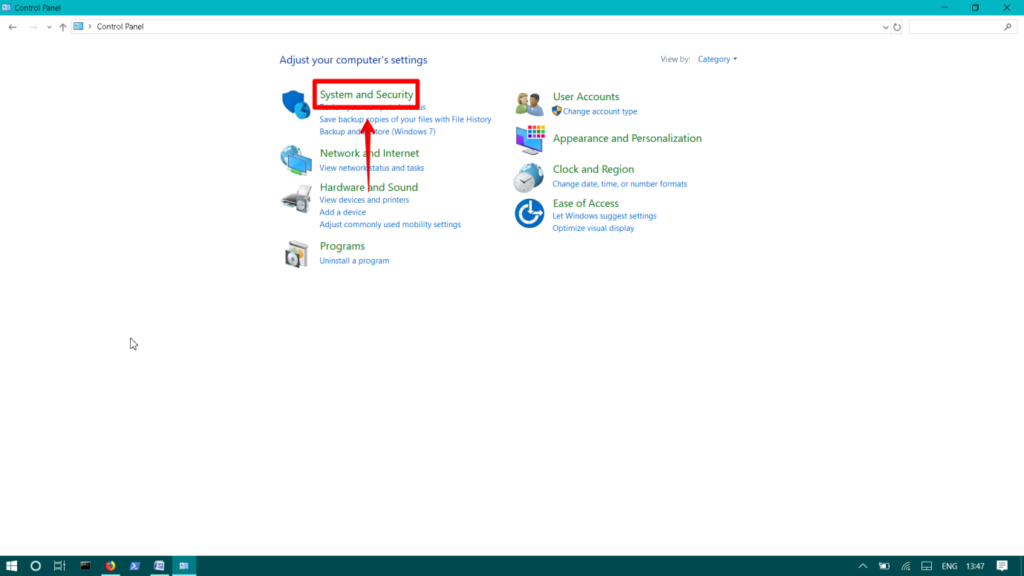Click the Ease of Access blue icon
This screenshot has width=1024, height=576.
(529, 214)
